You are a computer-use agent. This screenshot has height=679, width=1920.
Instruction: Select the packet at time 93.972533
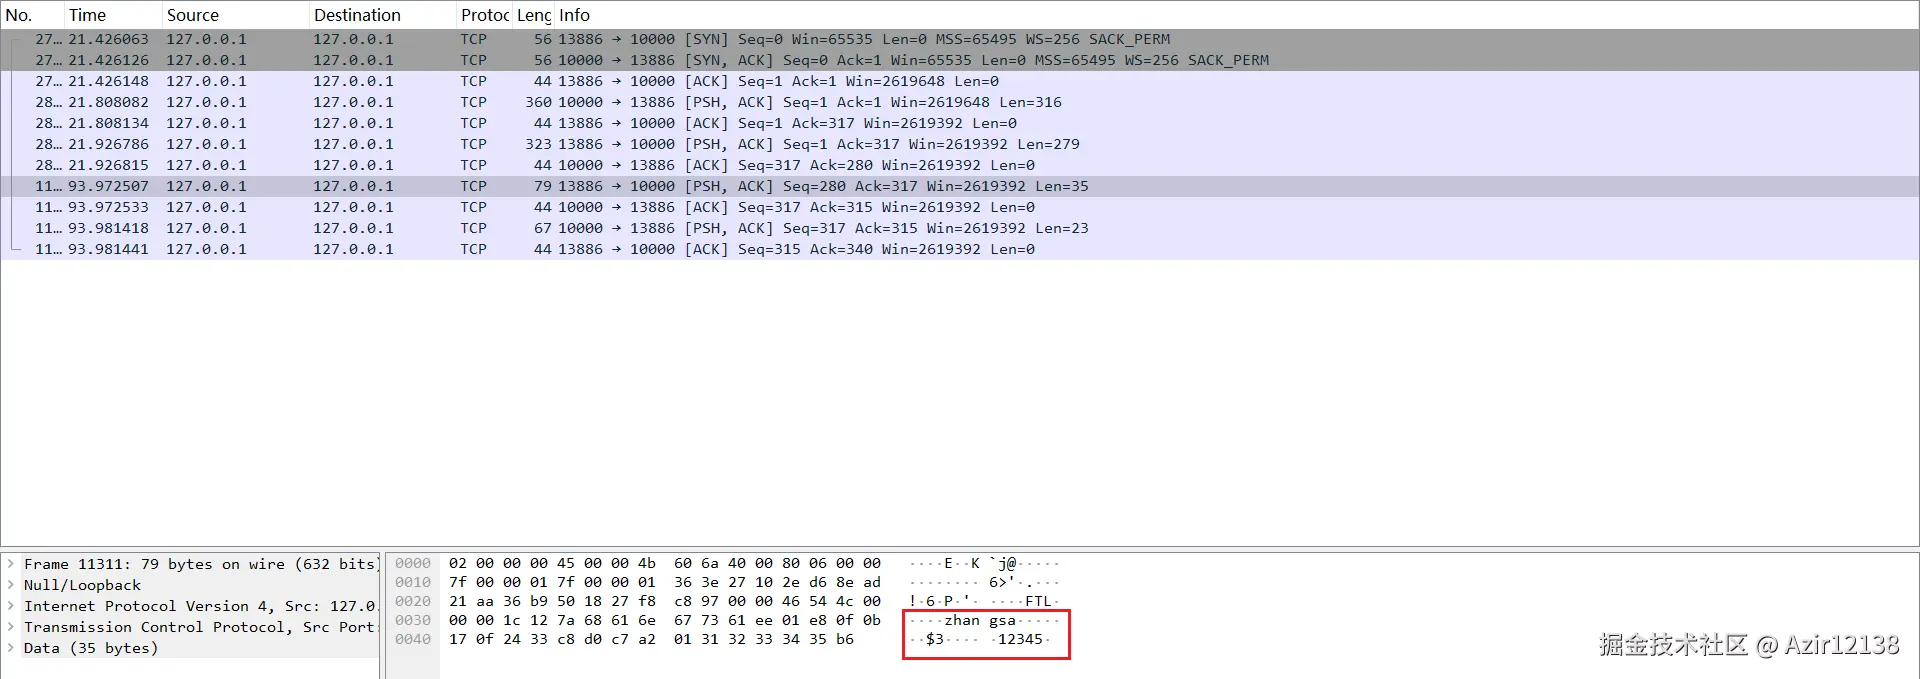pos(960,207)
